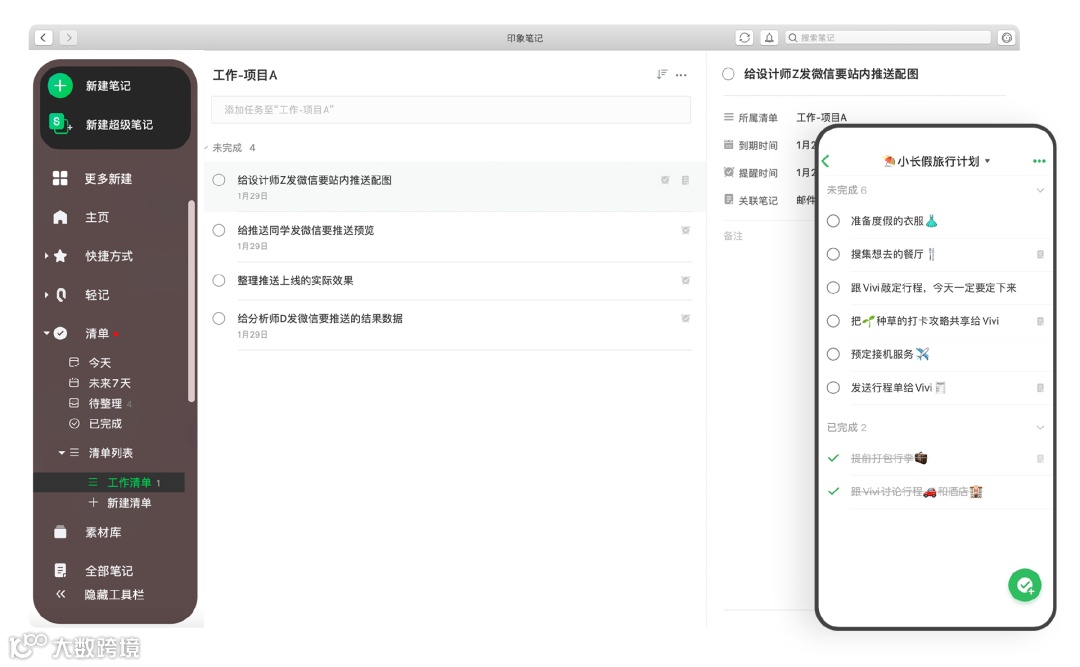Check off 搜集想去的餐厅 on phone
1080x667 pixels.
[x=833, y=254]
